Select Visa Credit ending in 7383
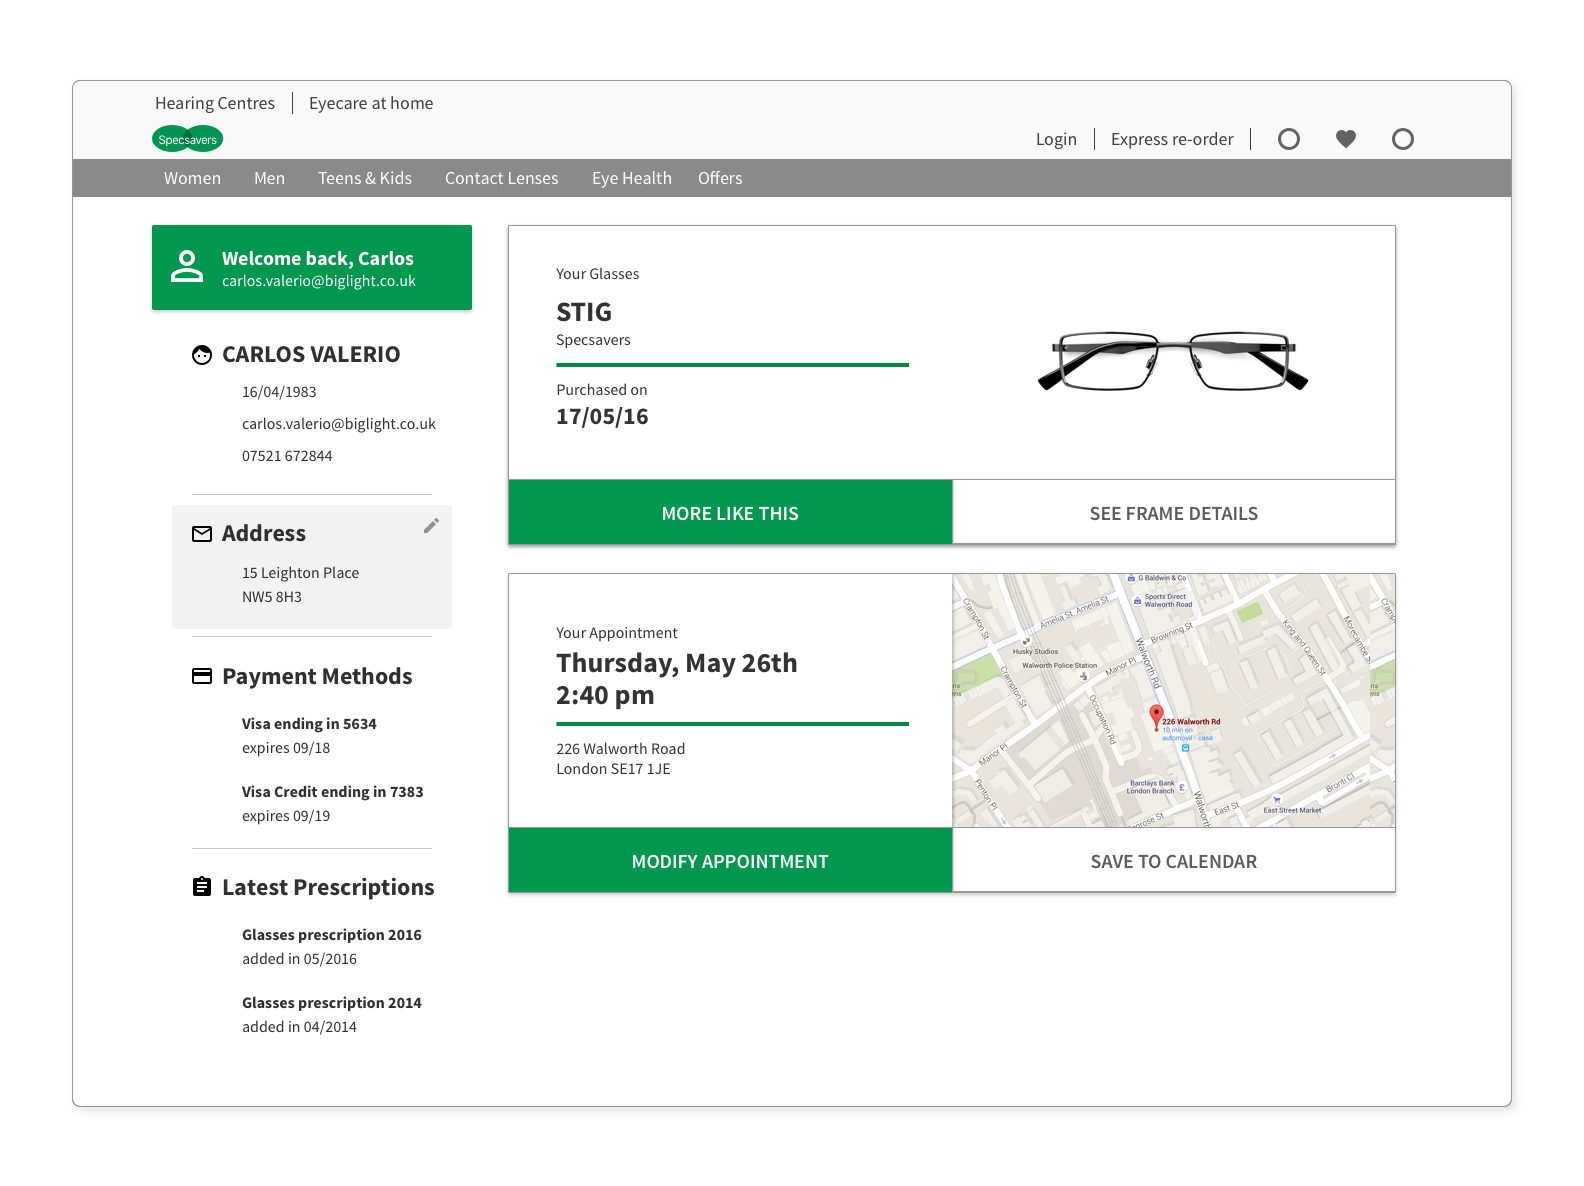The image size is (1584, 1186). tap(333, 792)
